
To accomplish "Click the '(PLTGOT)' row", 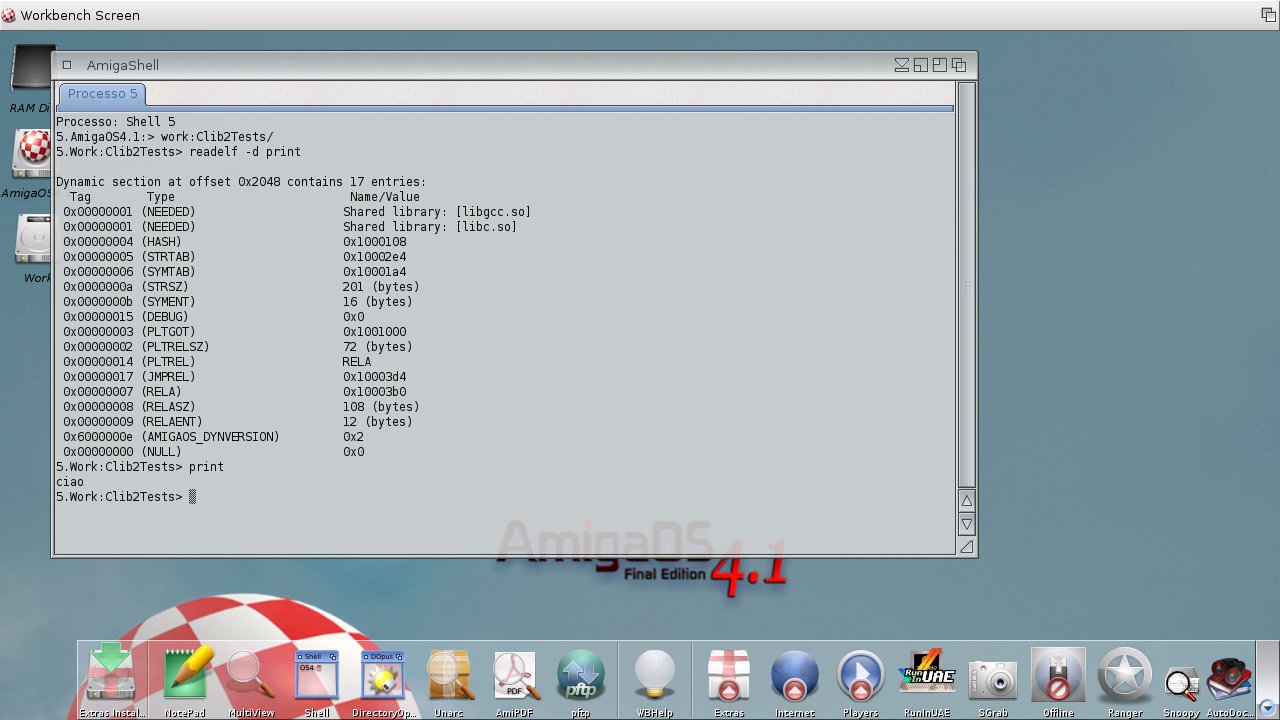I will (x=235, y=332).
